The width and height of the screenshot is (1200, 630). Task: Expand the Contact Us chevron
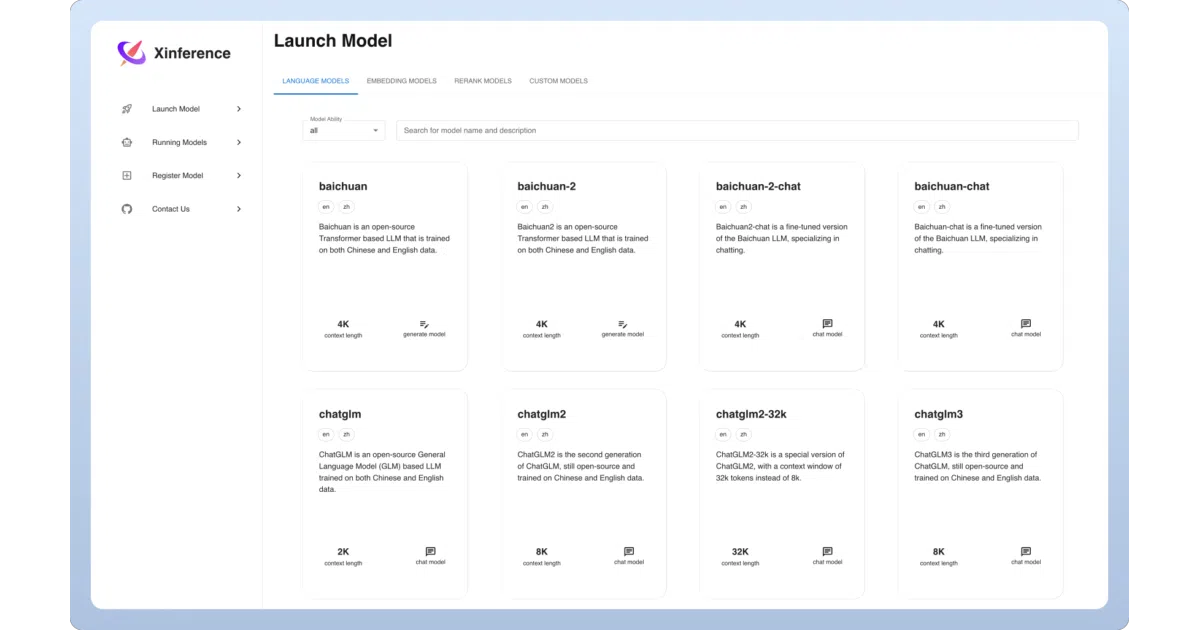click(x=239, y=209)
